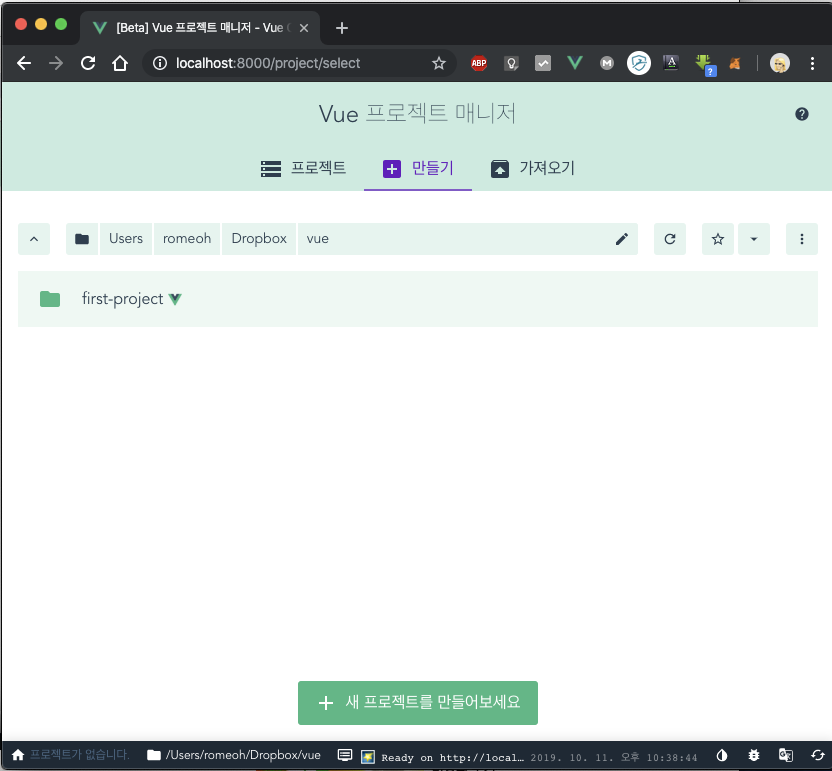
Task: Switch to the 만들기 tab
Action: [x=418, y=168]
